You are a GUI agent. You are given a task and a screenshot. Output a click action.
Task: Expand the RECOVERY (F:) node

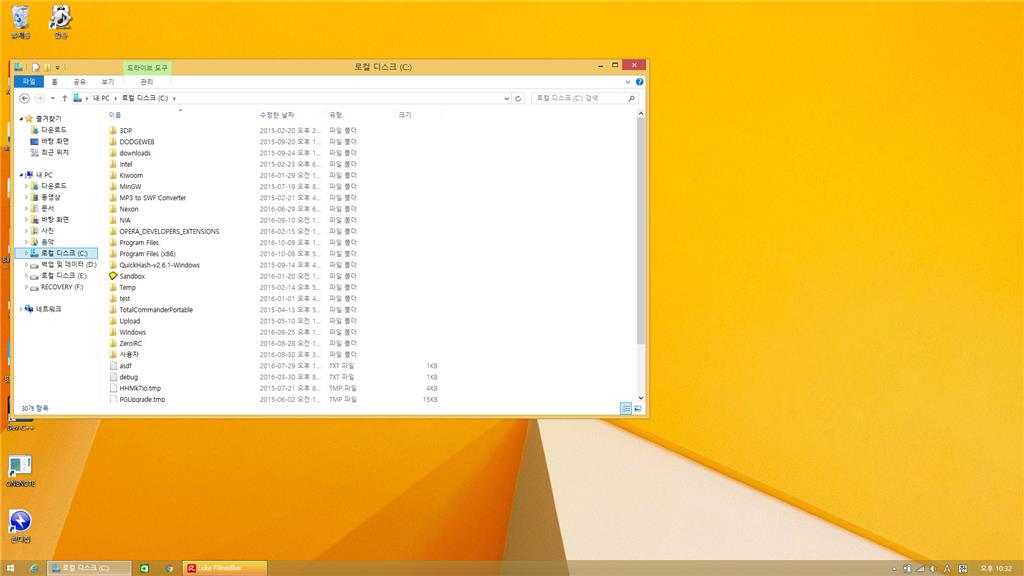tap(26, 287)
